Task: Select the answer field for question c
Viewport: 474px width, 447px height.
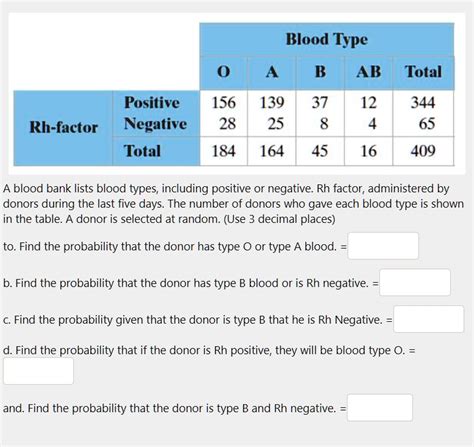Action: pos(429,319)
